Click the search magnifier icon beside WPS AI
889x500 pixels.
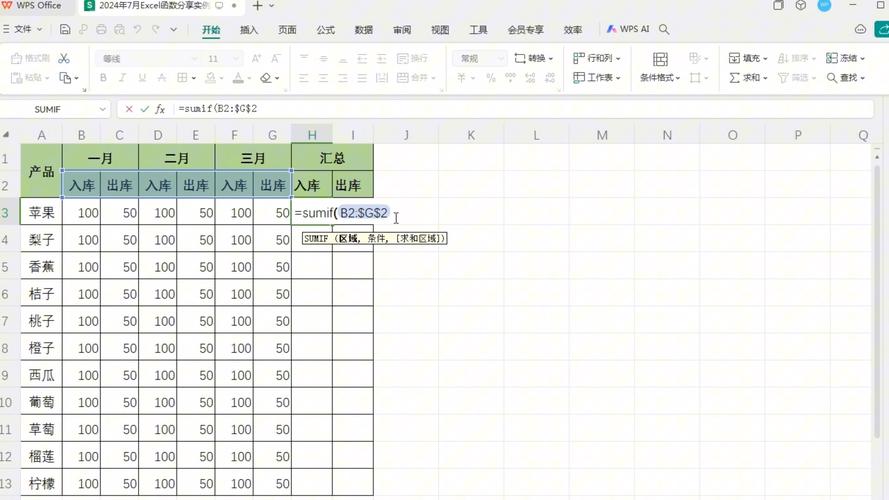click(664, 29)
